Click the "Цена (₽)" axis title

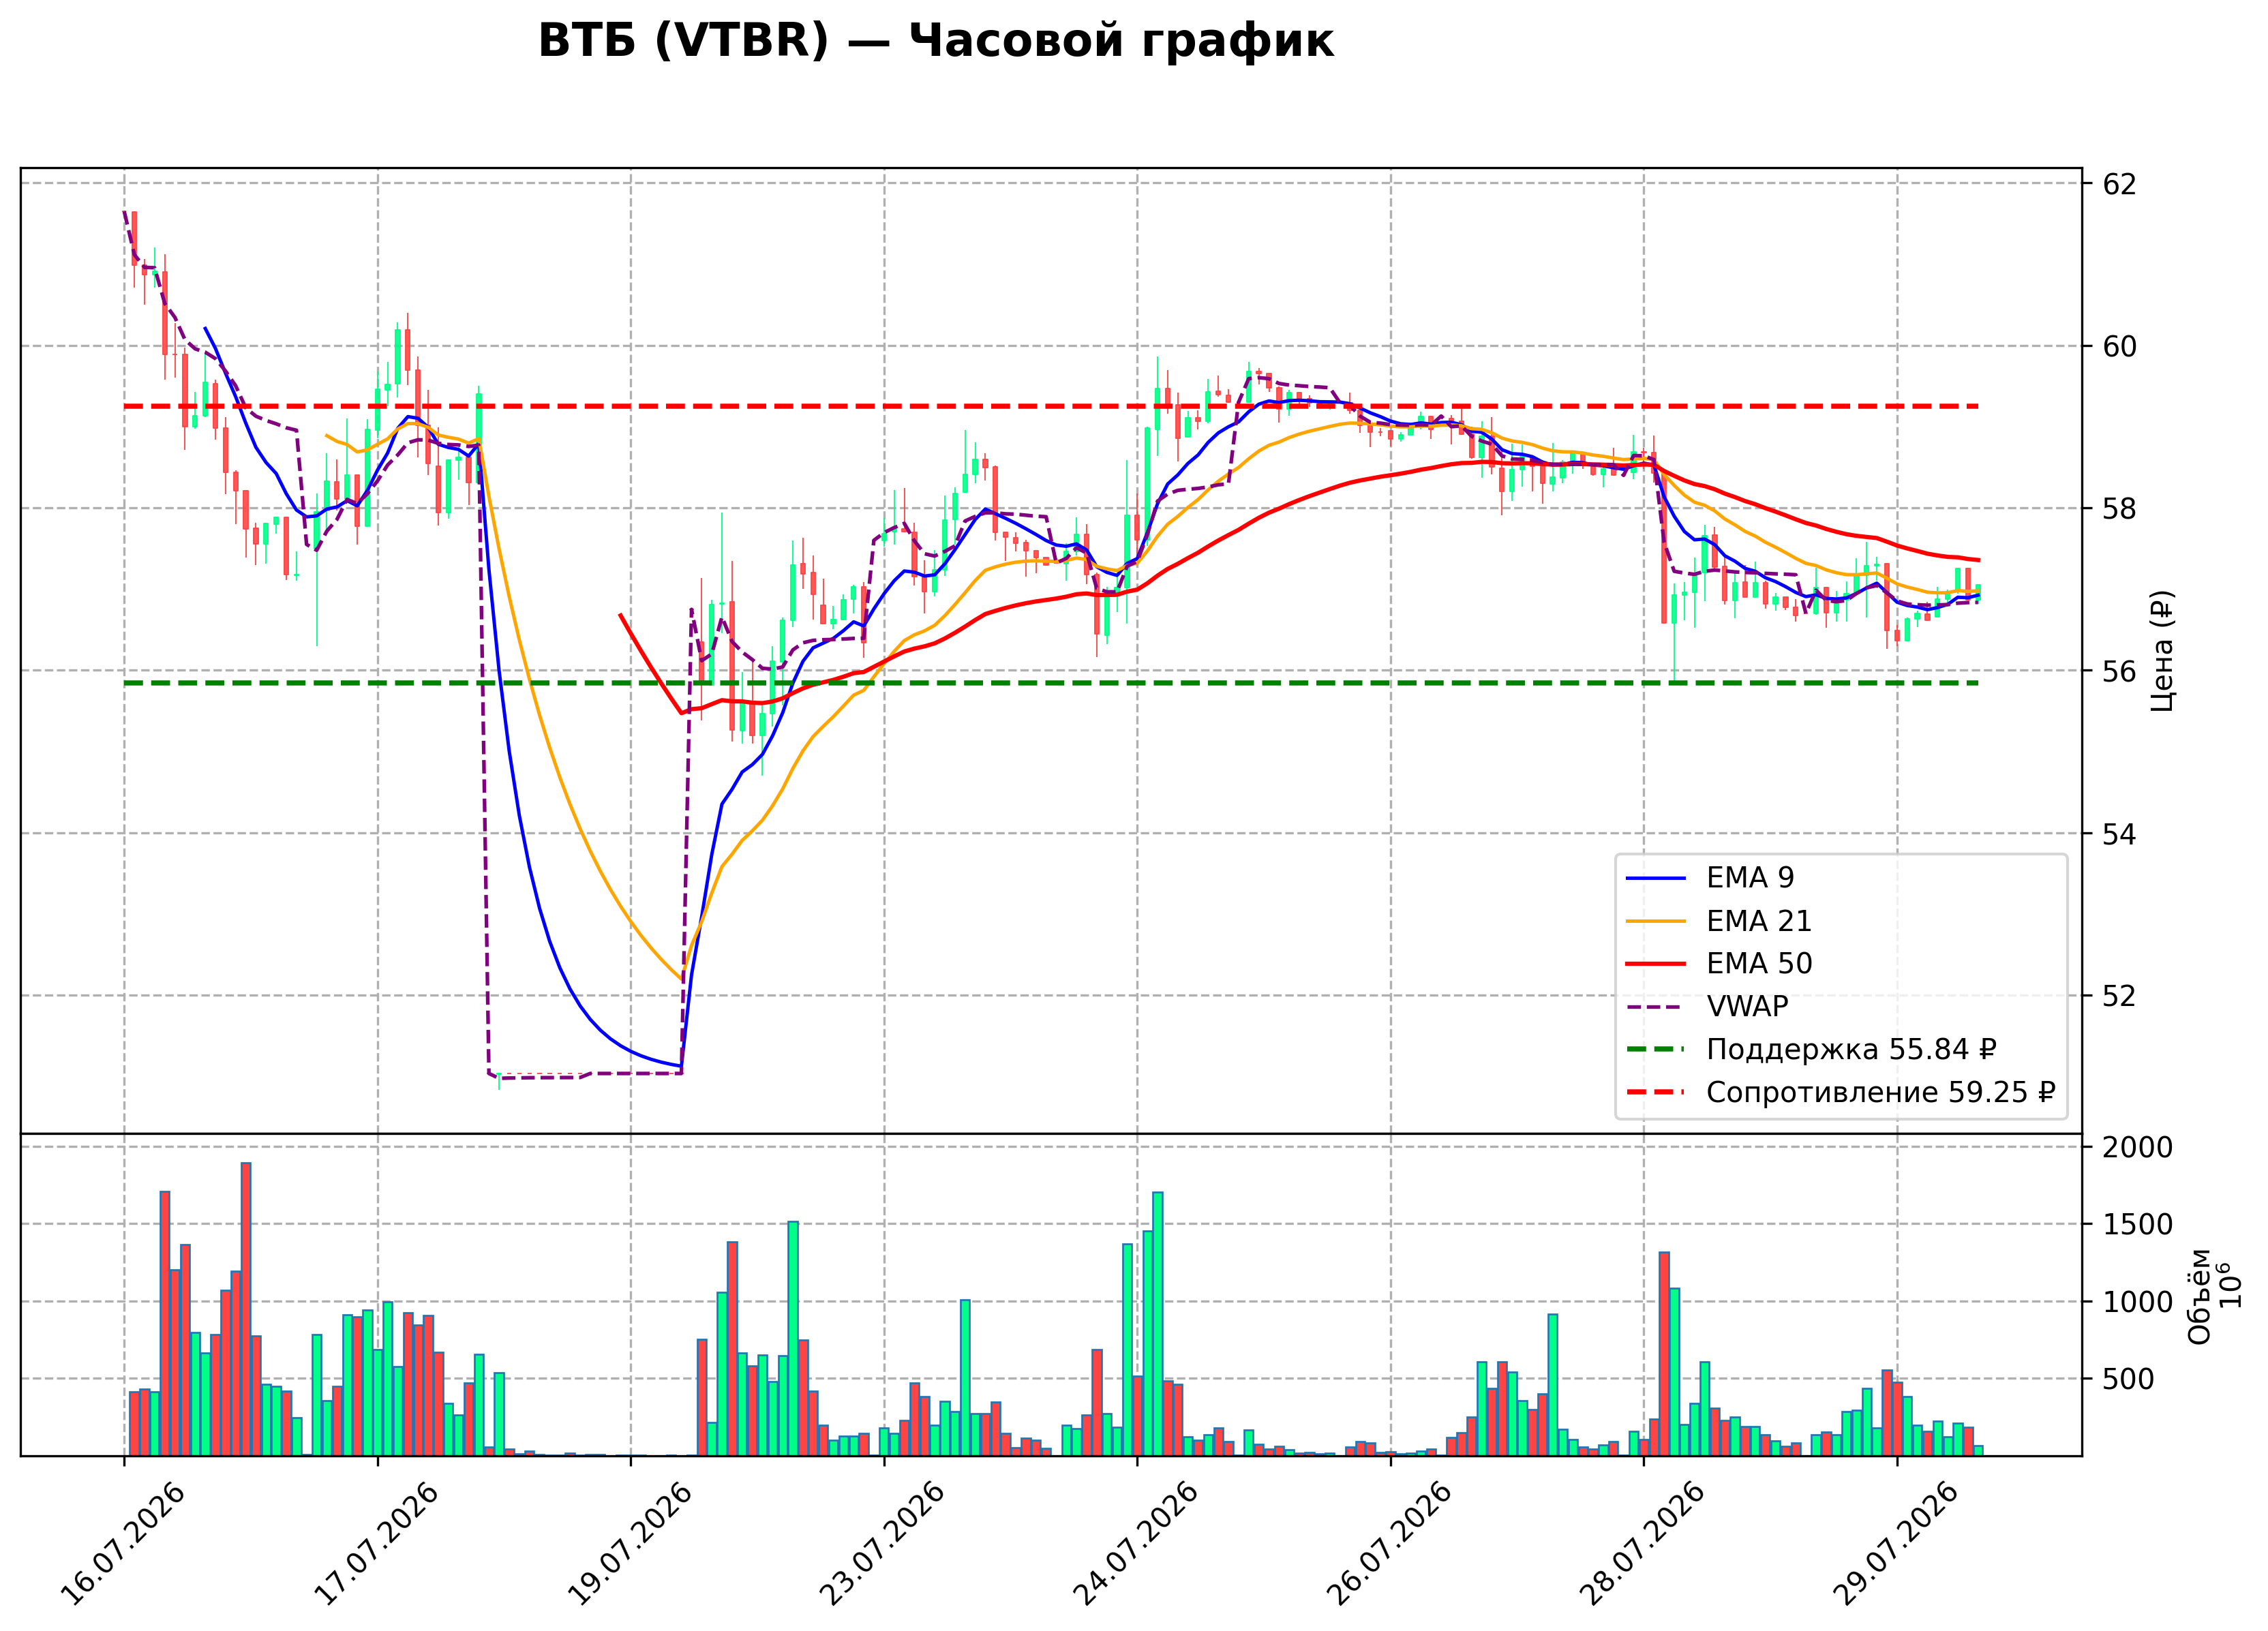coord(2162,651)
